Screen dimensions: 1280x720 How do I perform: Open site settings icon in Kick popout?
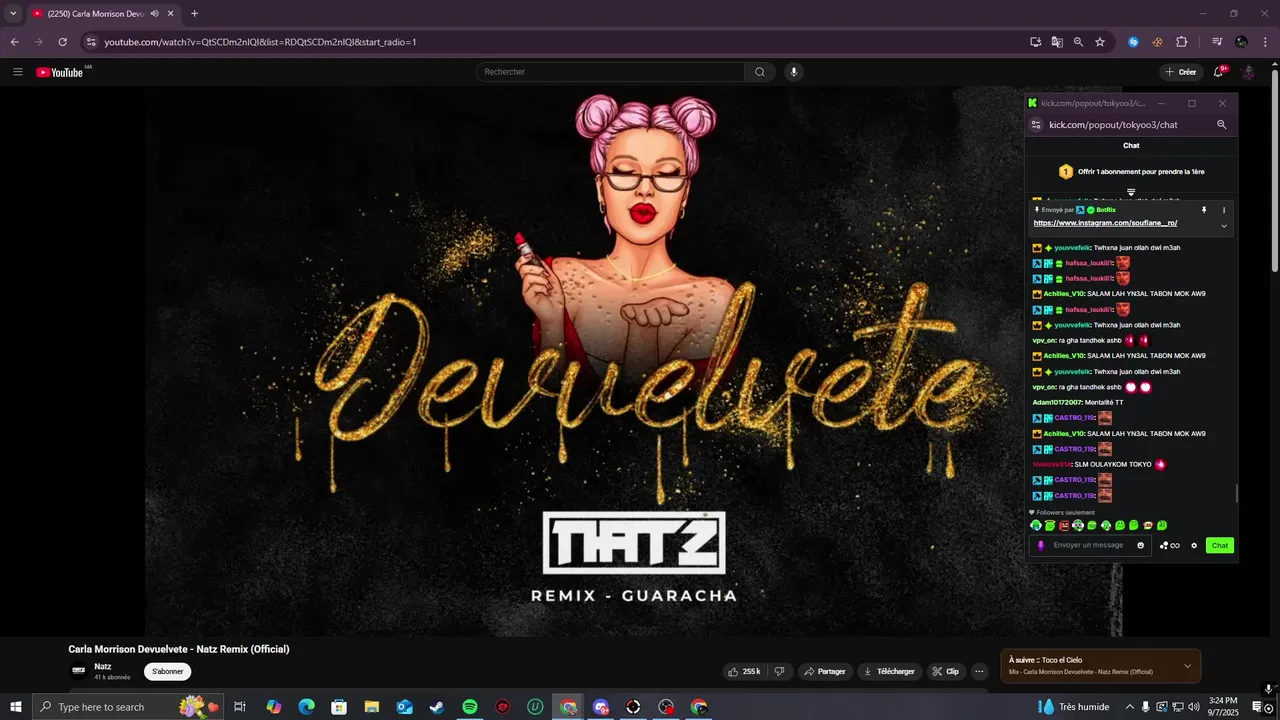(x=1036, y=125)
